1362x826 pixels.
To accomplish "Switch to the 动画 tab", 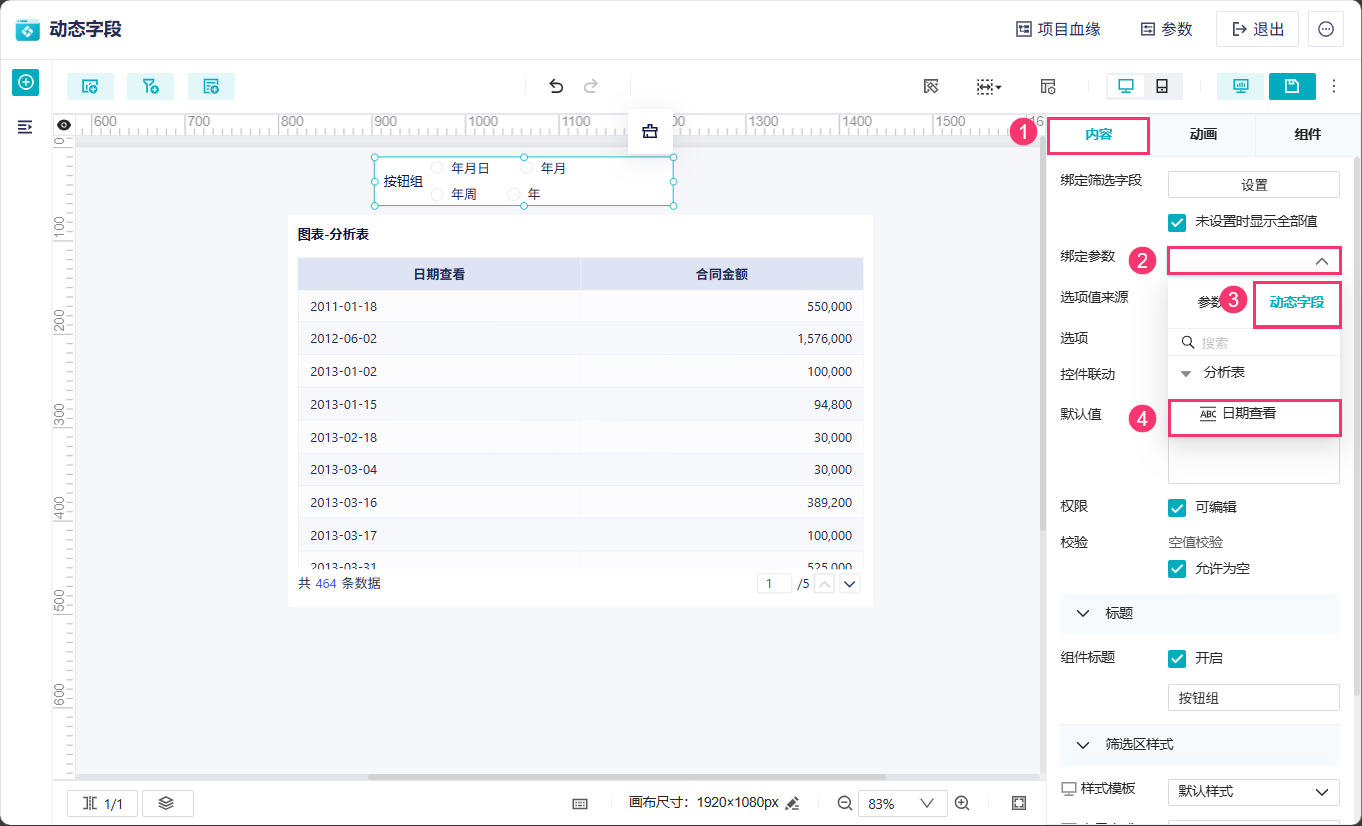I will tap(1203, 135).
